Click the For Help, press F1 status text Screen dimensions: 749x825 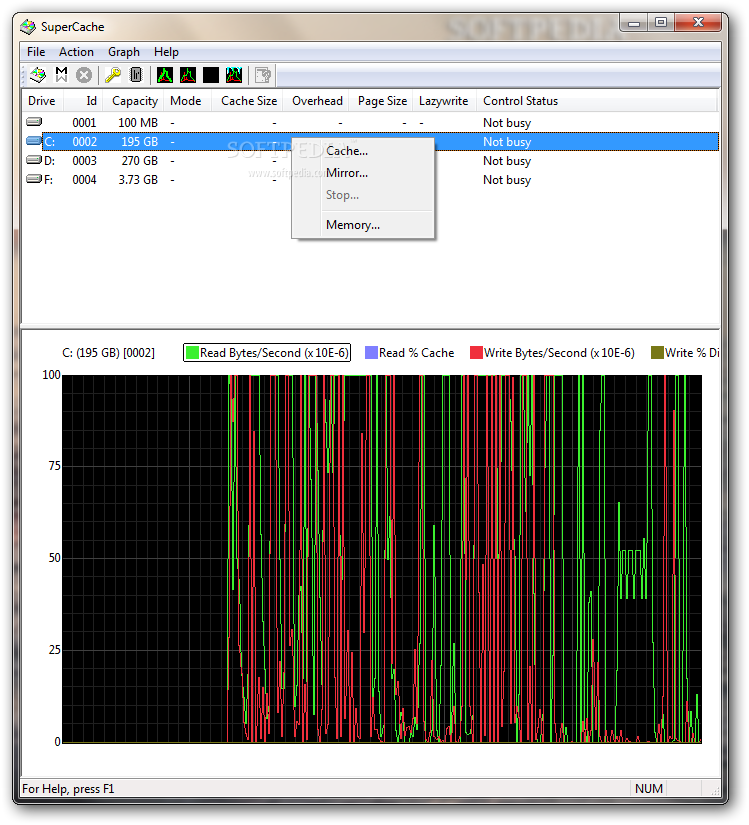coord(68,789)
